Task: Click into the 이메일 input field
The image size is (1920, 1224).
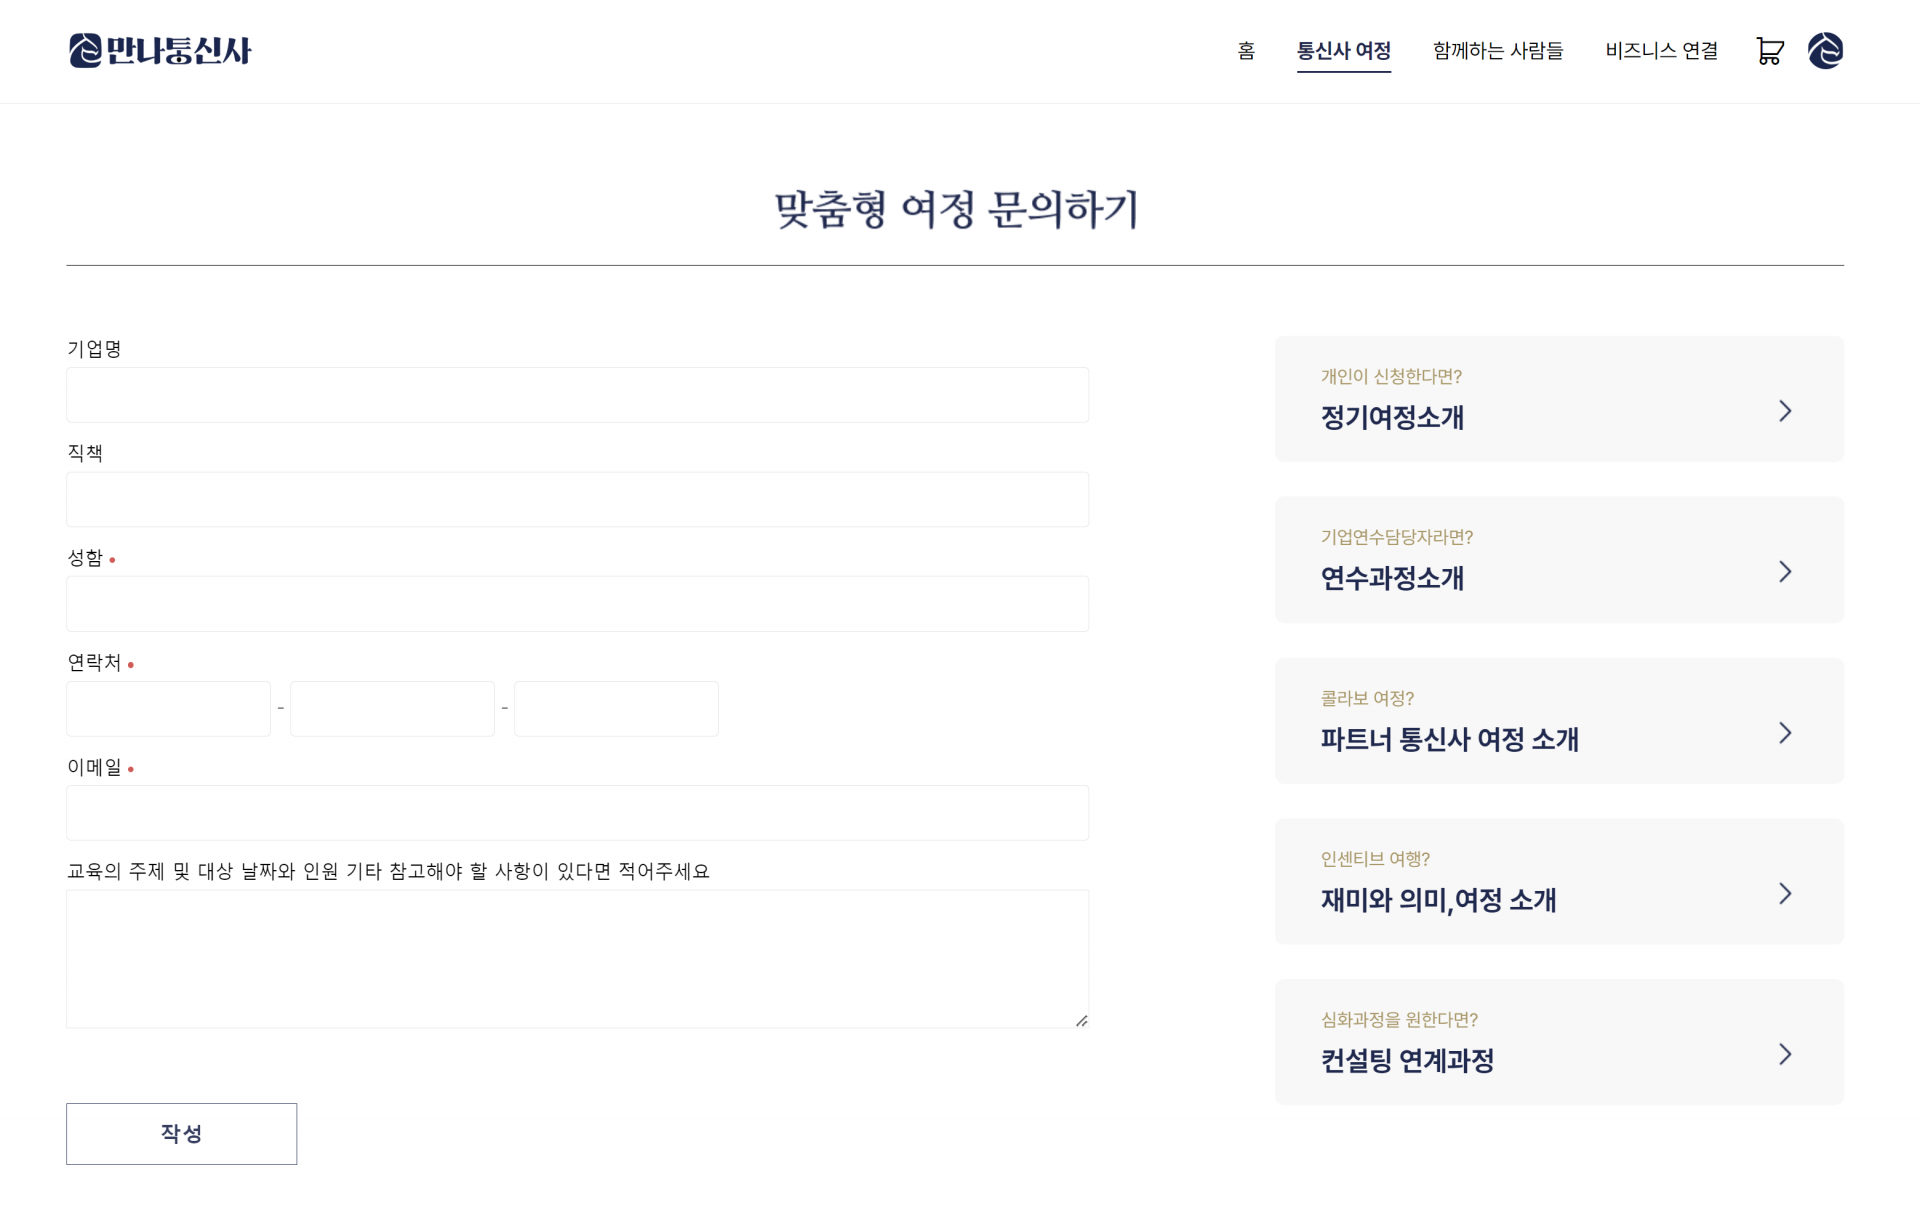Action: tap(577, 813)
